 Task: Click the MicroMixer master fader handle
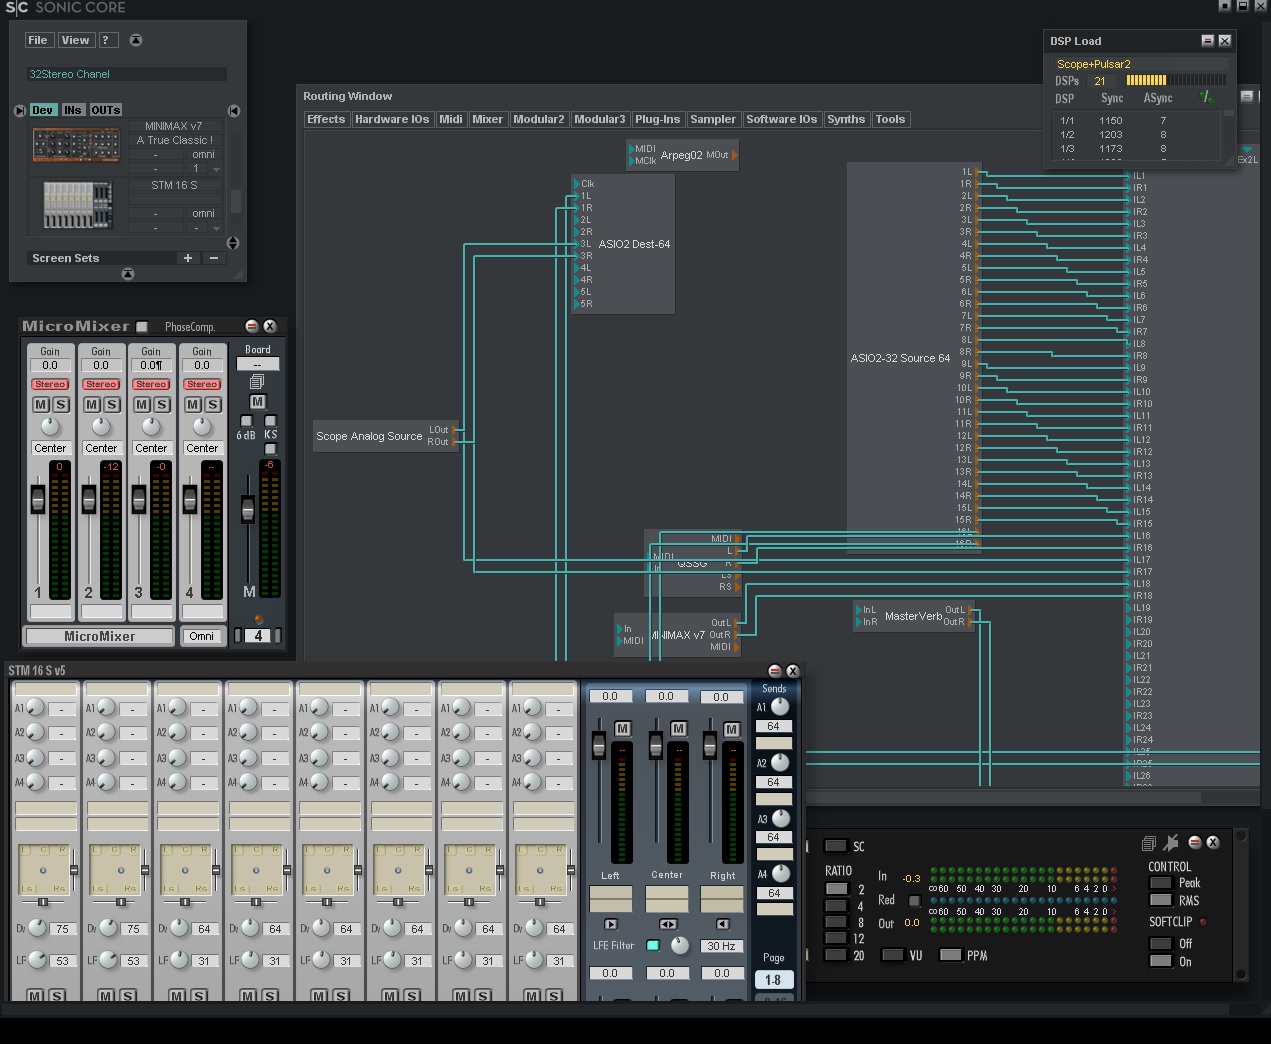tap(248, 510)
